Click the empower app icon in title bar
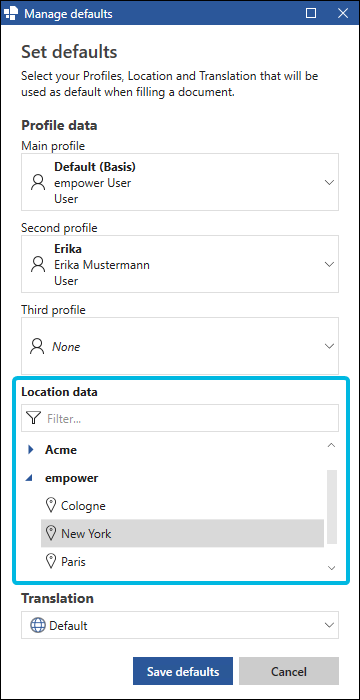This screenshot has height=700, width=360. point(10,13)
